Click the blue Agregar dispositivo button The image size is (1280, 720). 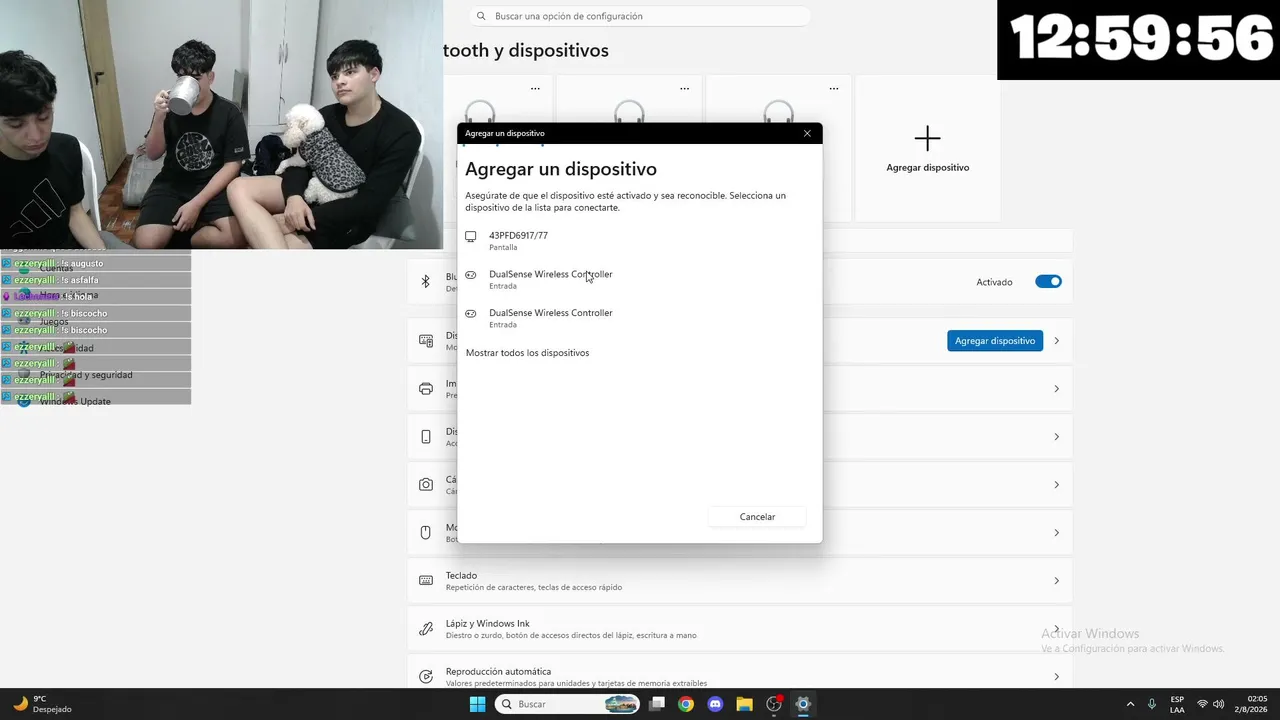995,341
